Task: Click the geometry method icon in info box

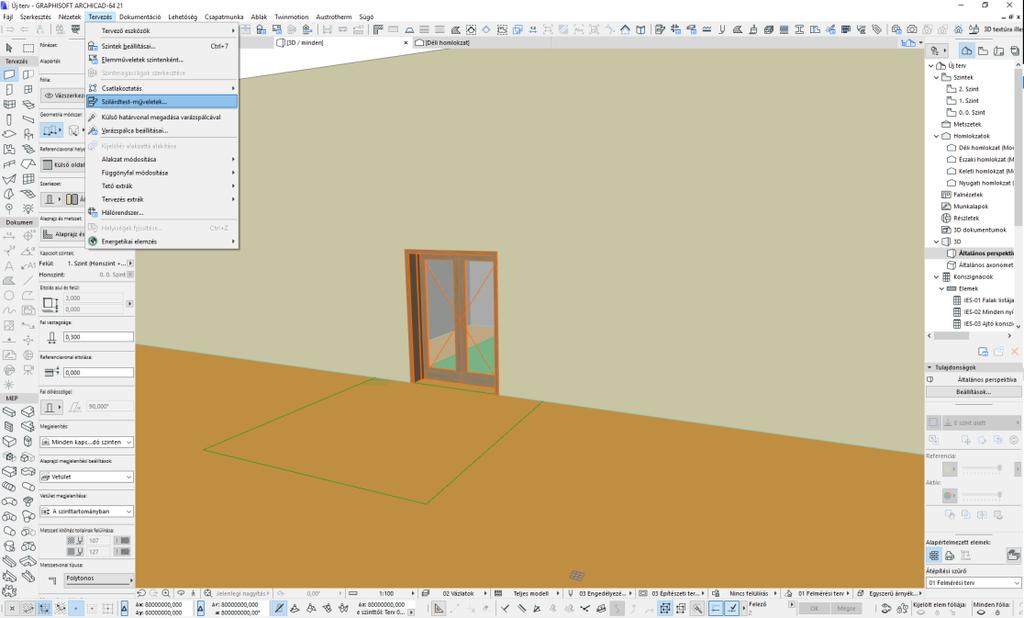Action: coord(52,131)
